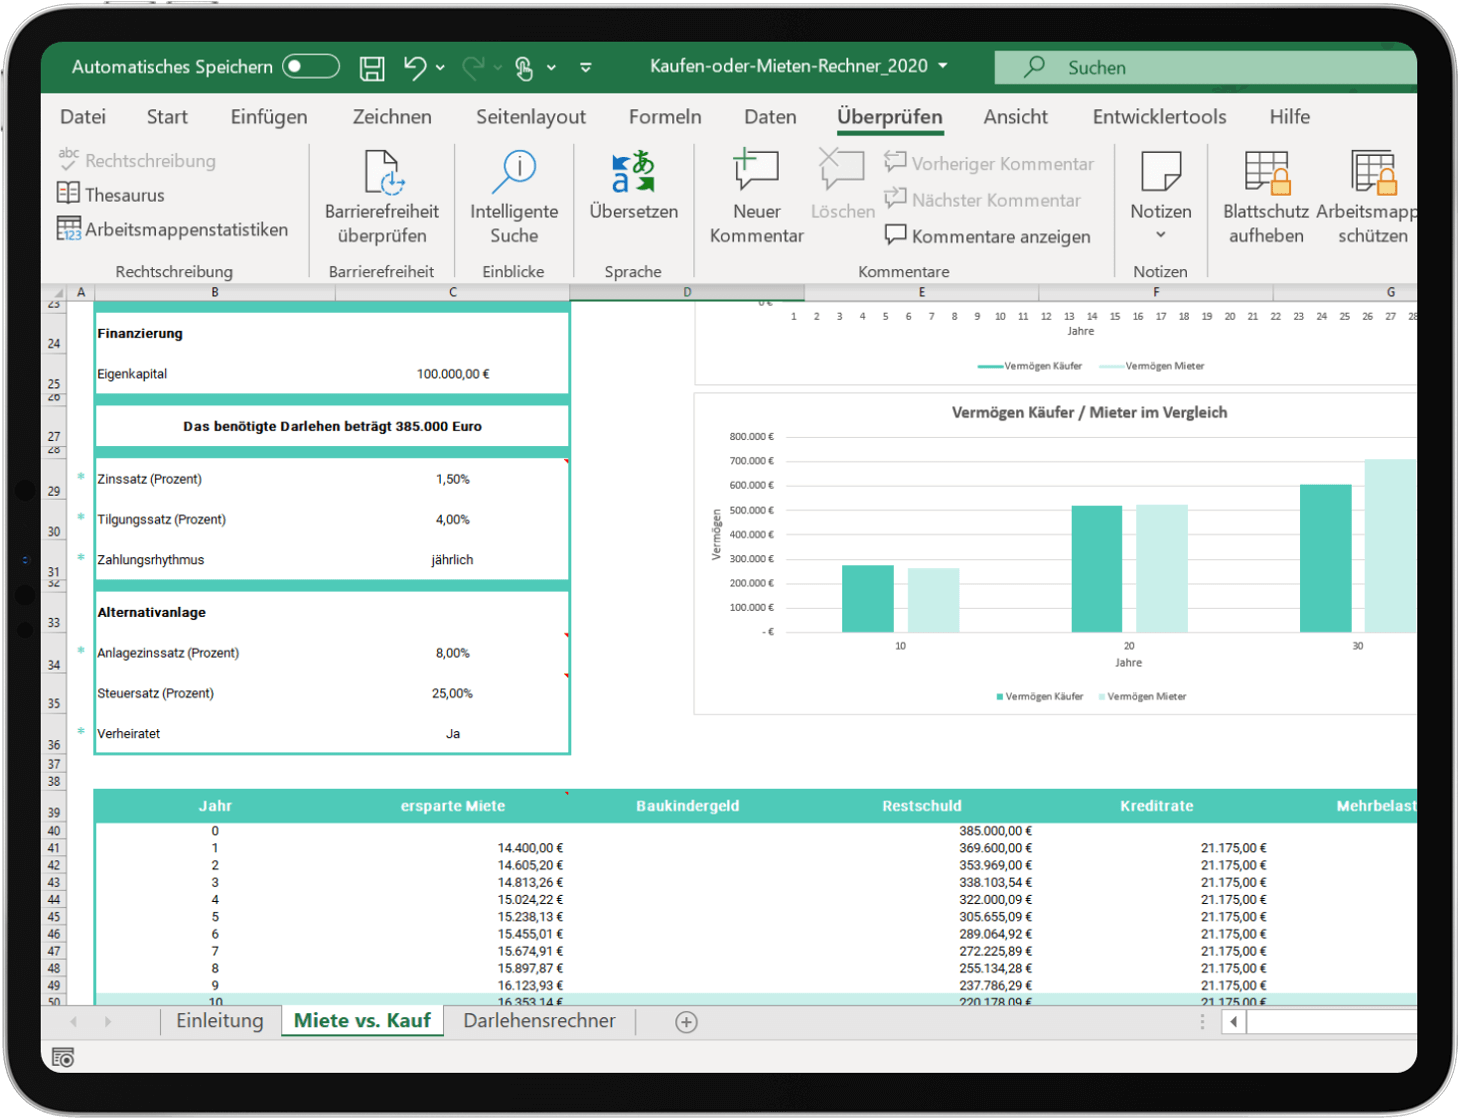1458x1118 pixels.
Task: Click the Vermögen Käufer legend swatch of the bar chart
Action: point(1000,697)
